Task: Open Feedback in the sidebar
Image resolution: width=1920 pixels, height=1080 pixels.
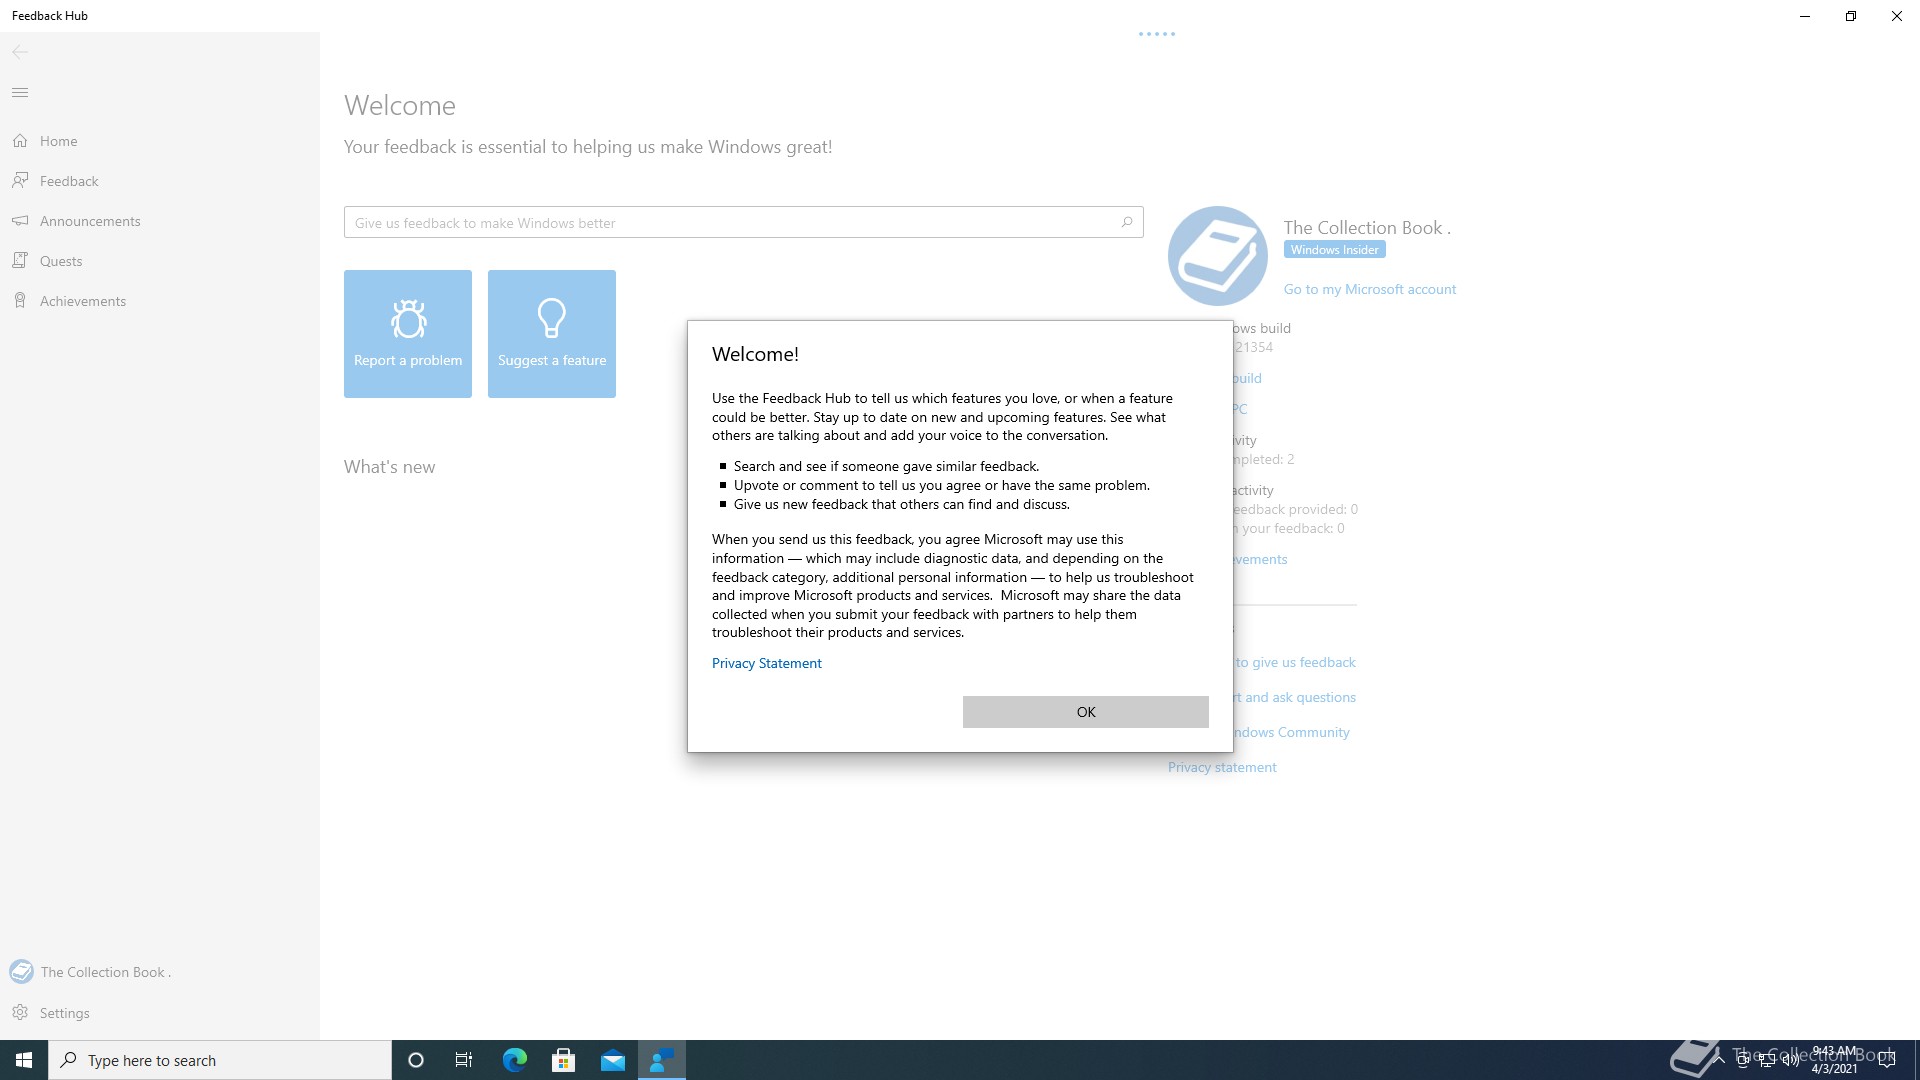Action: (160, 181)
